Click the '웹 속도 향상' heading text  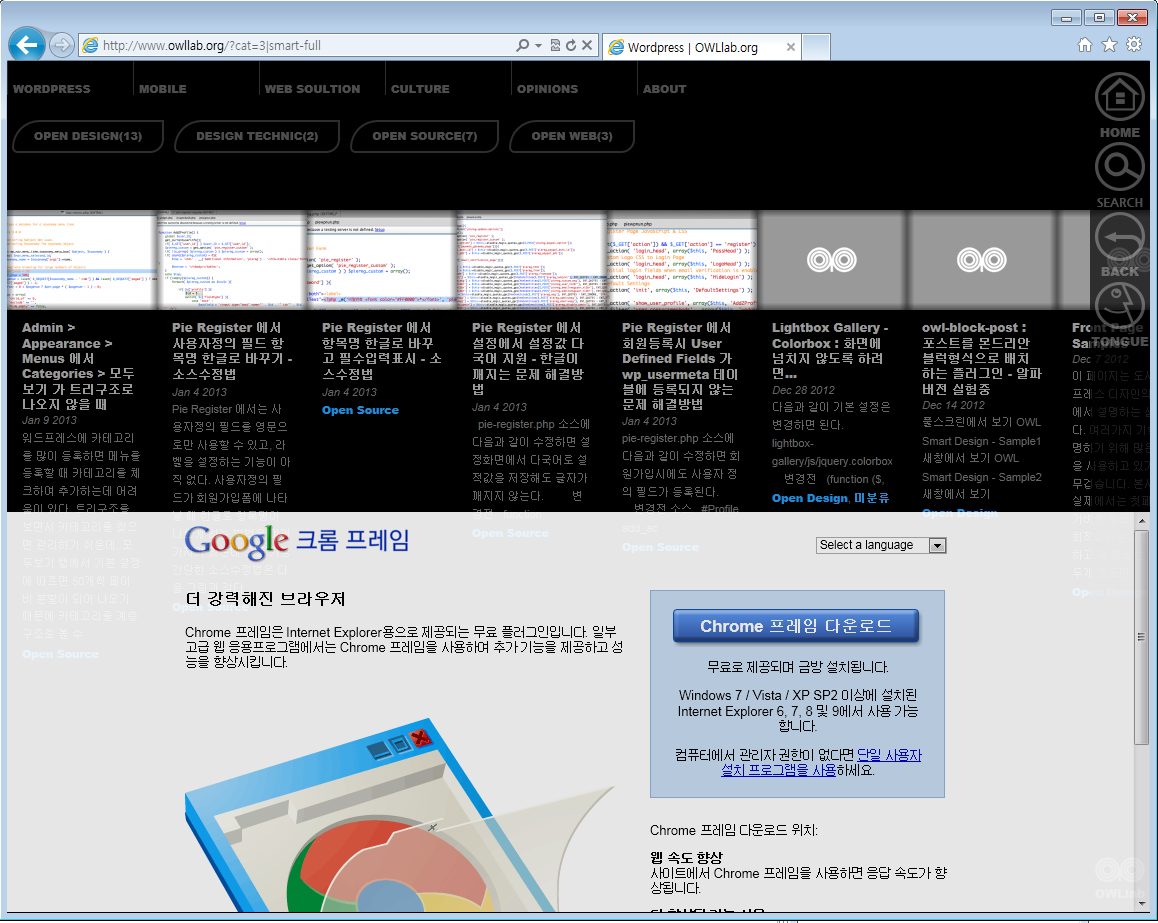[686, 858]
